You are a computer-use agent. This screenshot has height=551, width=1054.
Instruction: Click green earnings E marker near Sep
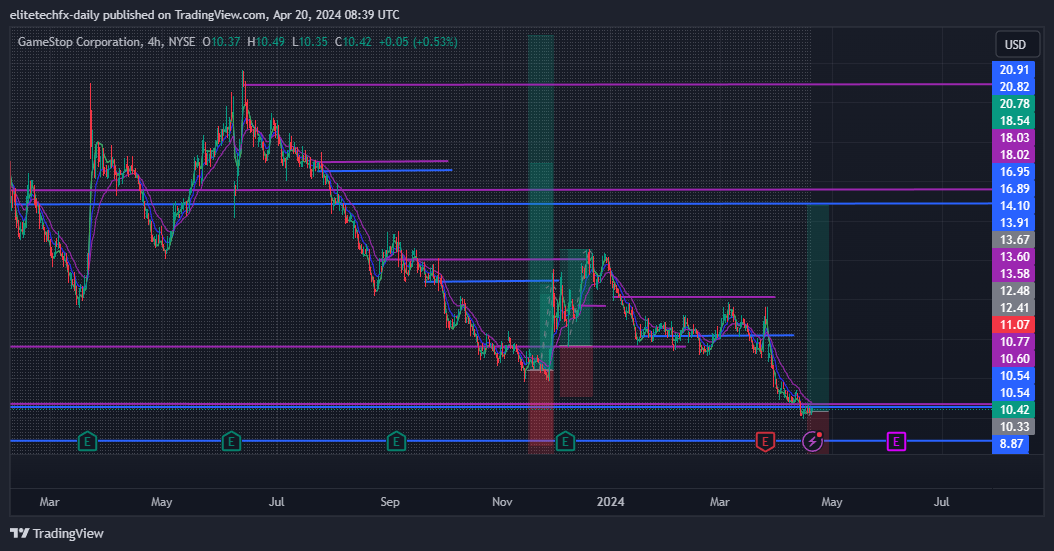[396, 441]
